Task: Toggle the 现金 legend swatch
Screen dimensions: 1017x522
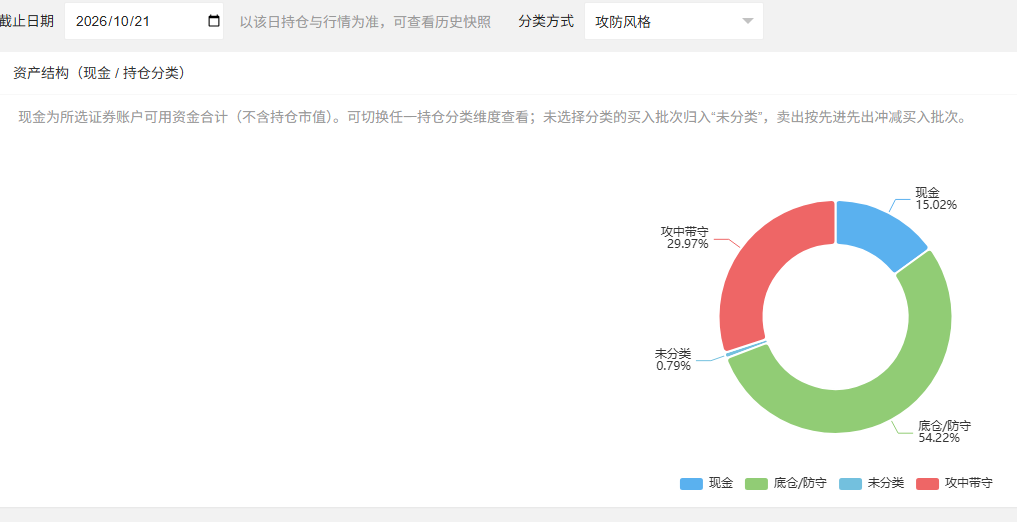Action: (x=691, y=484)
